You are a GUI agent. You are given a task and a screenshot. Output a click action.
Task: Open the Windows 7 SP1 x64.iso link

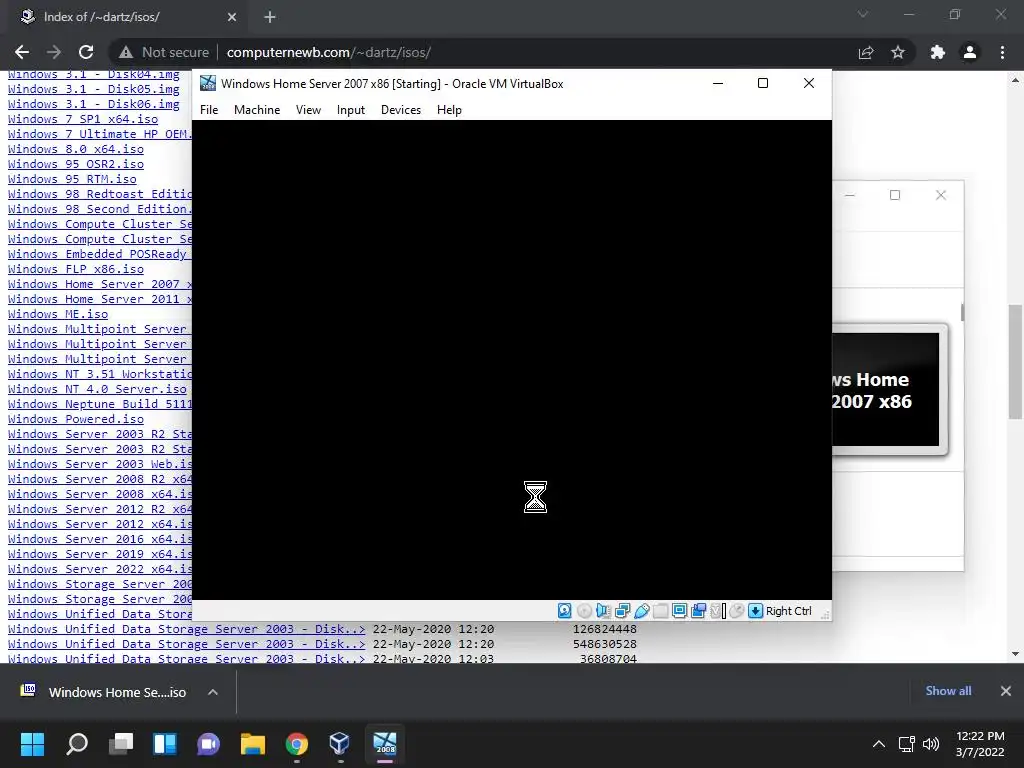(83, 119)
